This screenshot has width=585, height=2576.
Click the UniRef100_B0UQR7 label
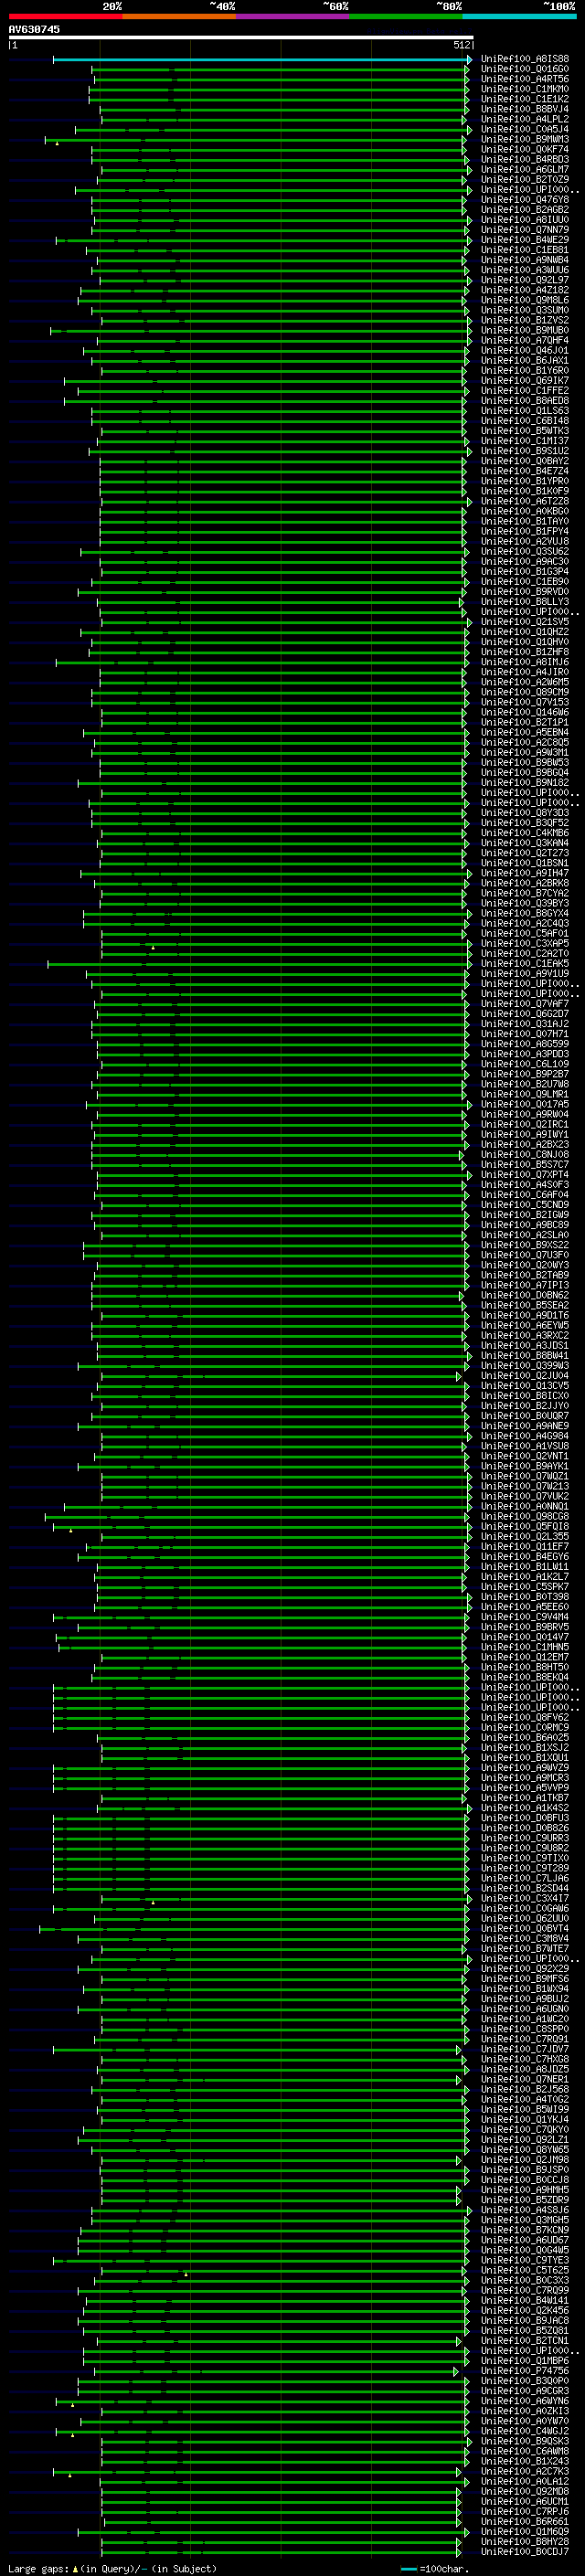[525, 1416]
